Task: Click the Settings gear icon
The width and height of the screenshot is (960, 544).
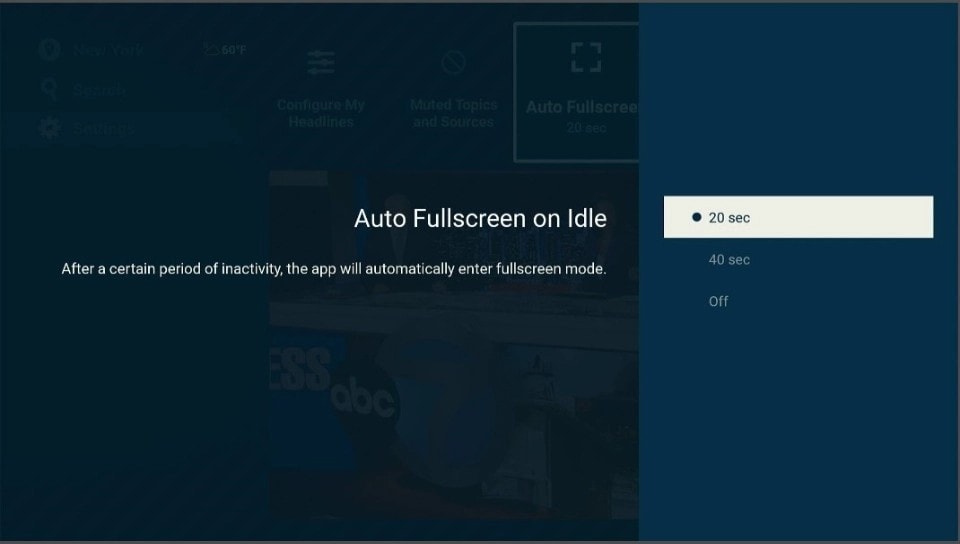Action: pos(50,129)
